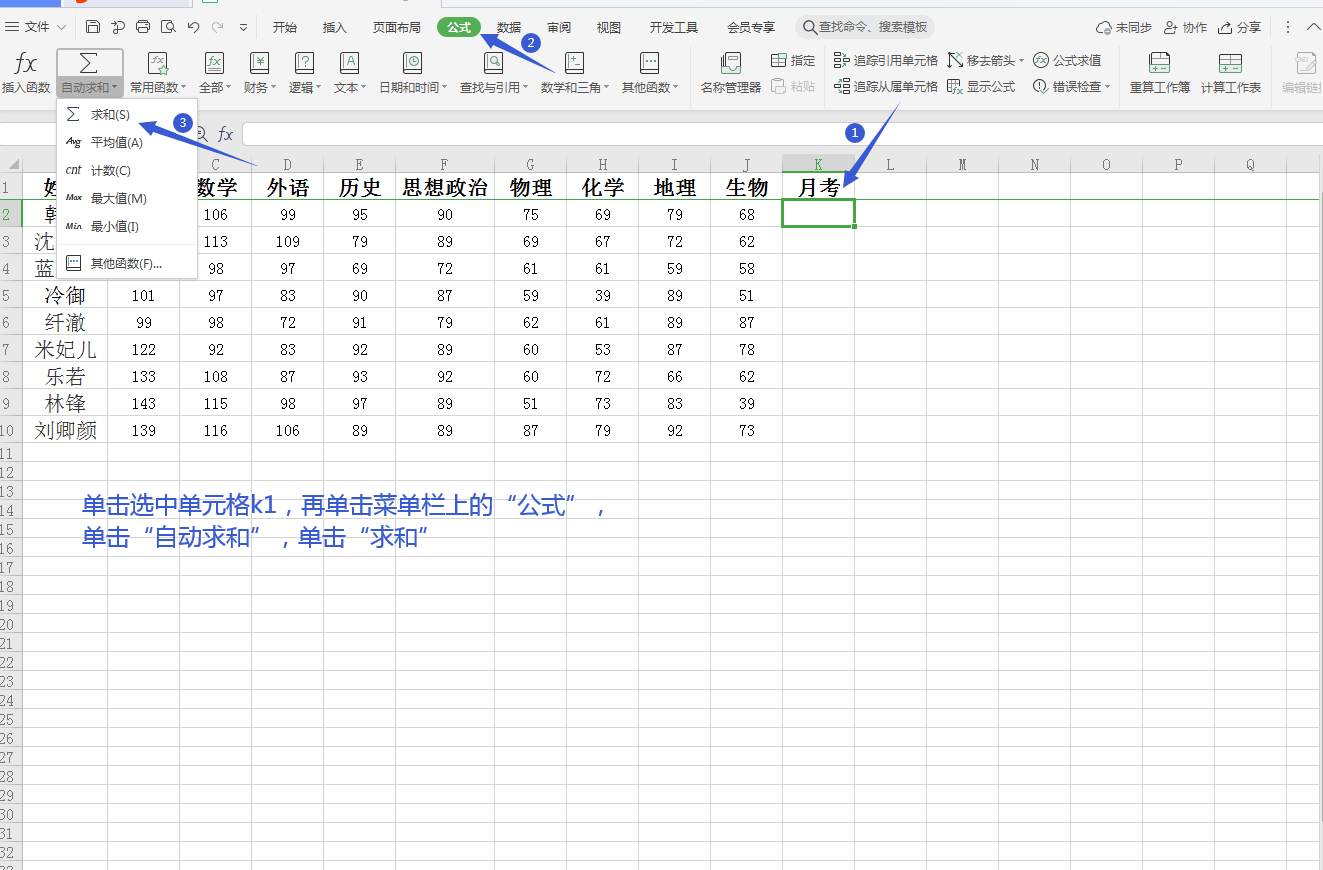
Task: Click the Collaborate (协作) button
Action: (1185, 27)
